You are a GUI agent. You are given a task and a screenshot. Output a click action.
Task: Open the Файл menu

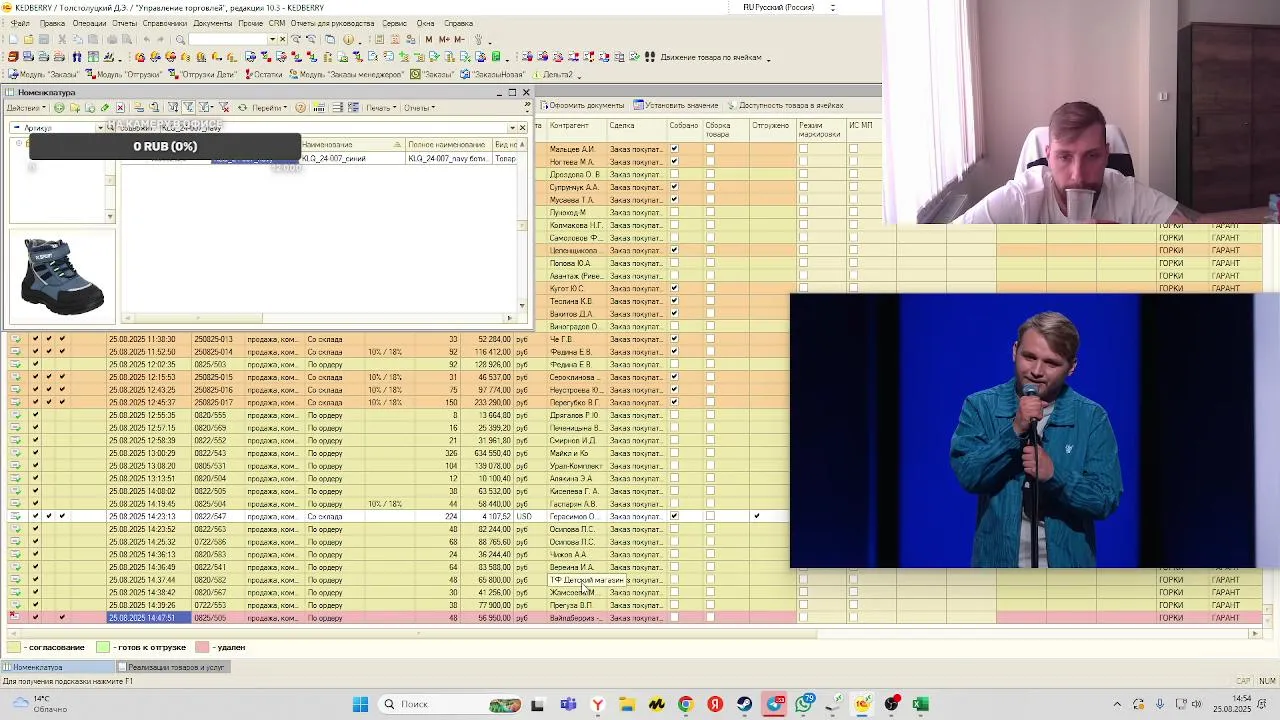[x=20, y=23]
